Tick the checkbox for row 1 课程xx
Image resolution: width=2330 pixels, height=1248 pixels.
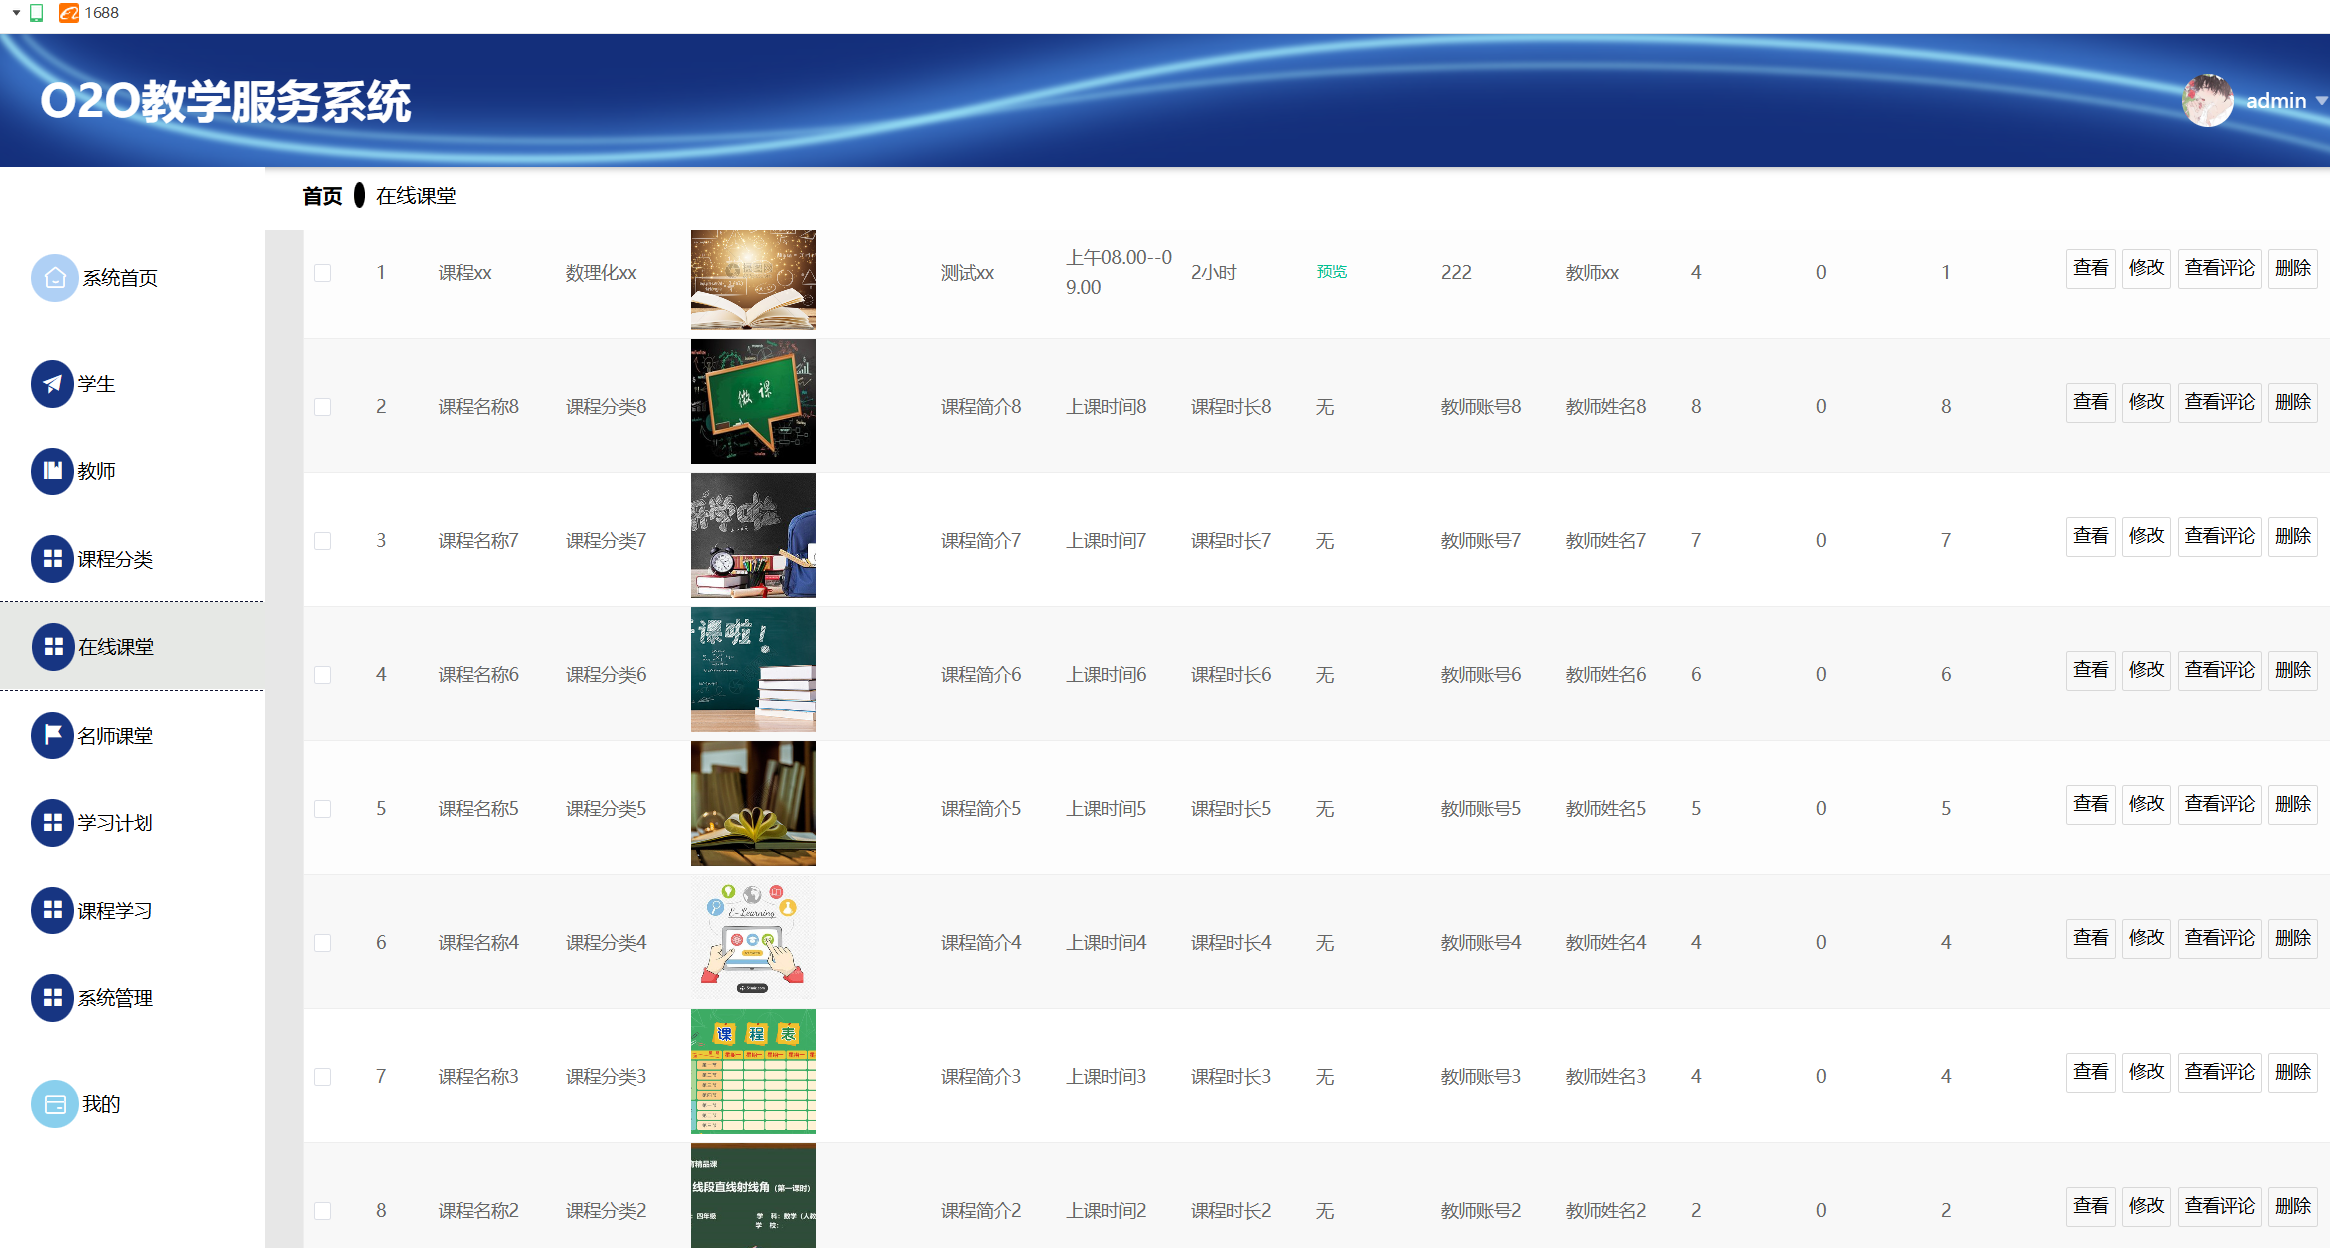click(x=322, y=273)
